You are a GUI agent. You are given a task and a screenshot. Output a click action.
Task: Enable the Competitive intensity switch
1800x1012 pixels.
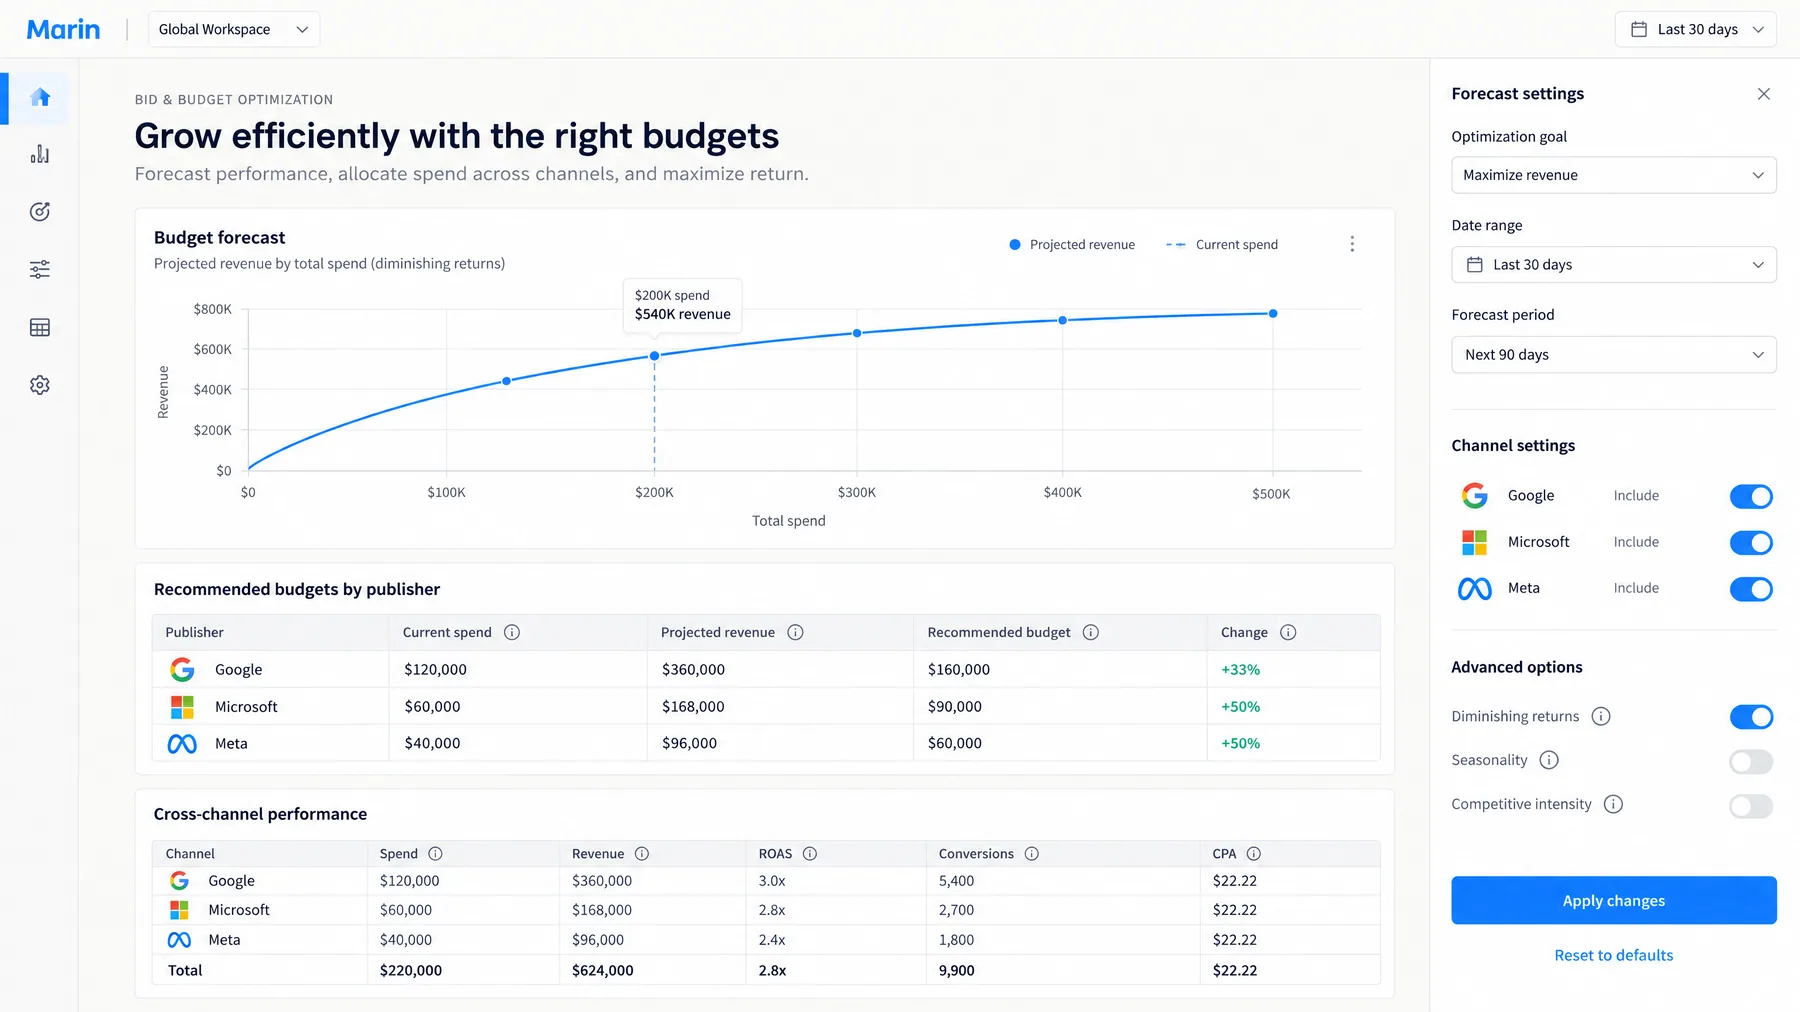(x=1751, y=806)
